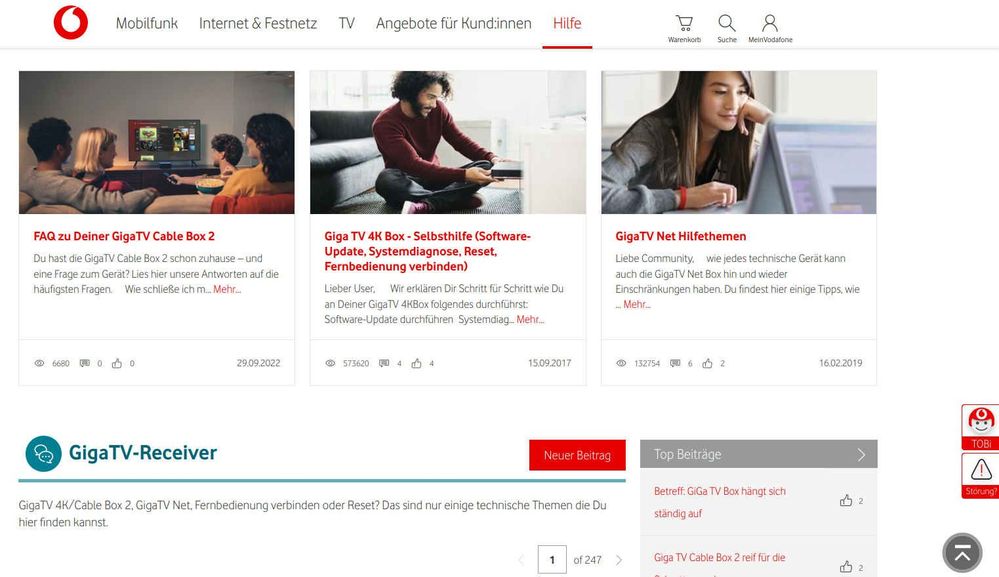Open Giga TV Cable Box 2 reif post
Viewport: 999px width, 577px height.
click(x=719, y=558)
